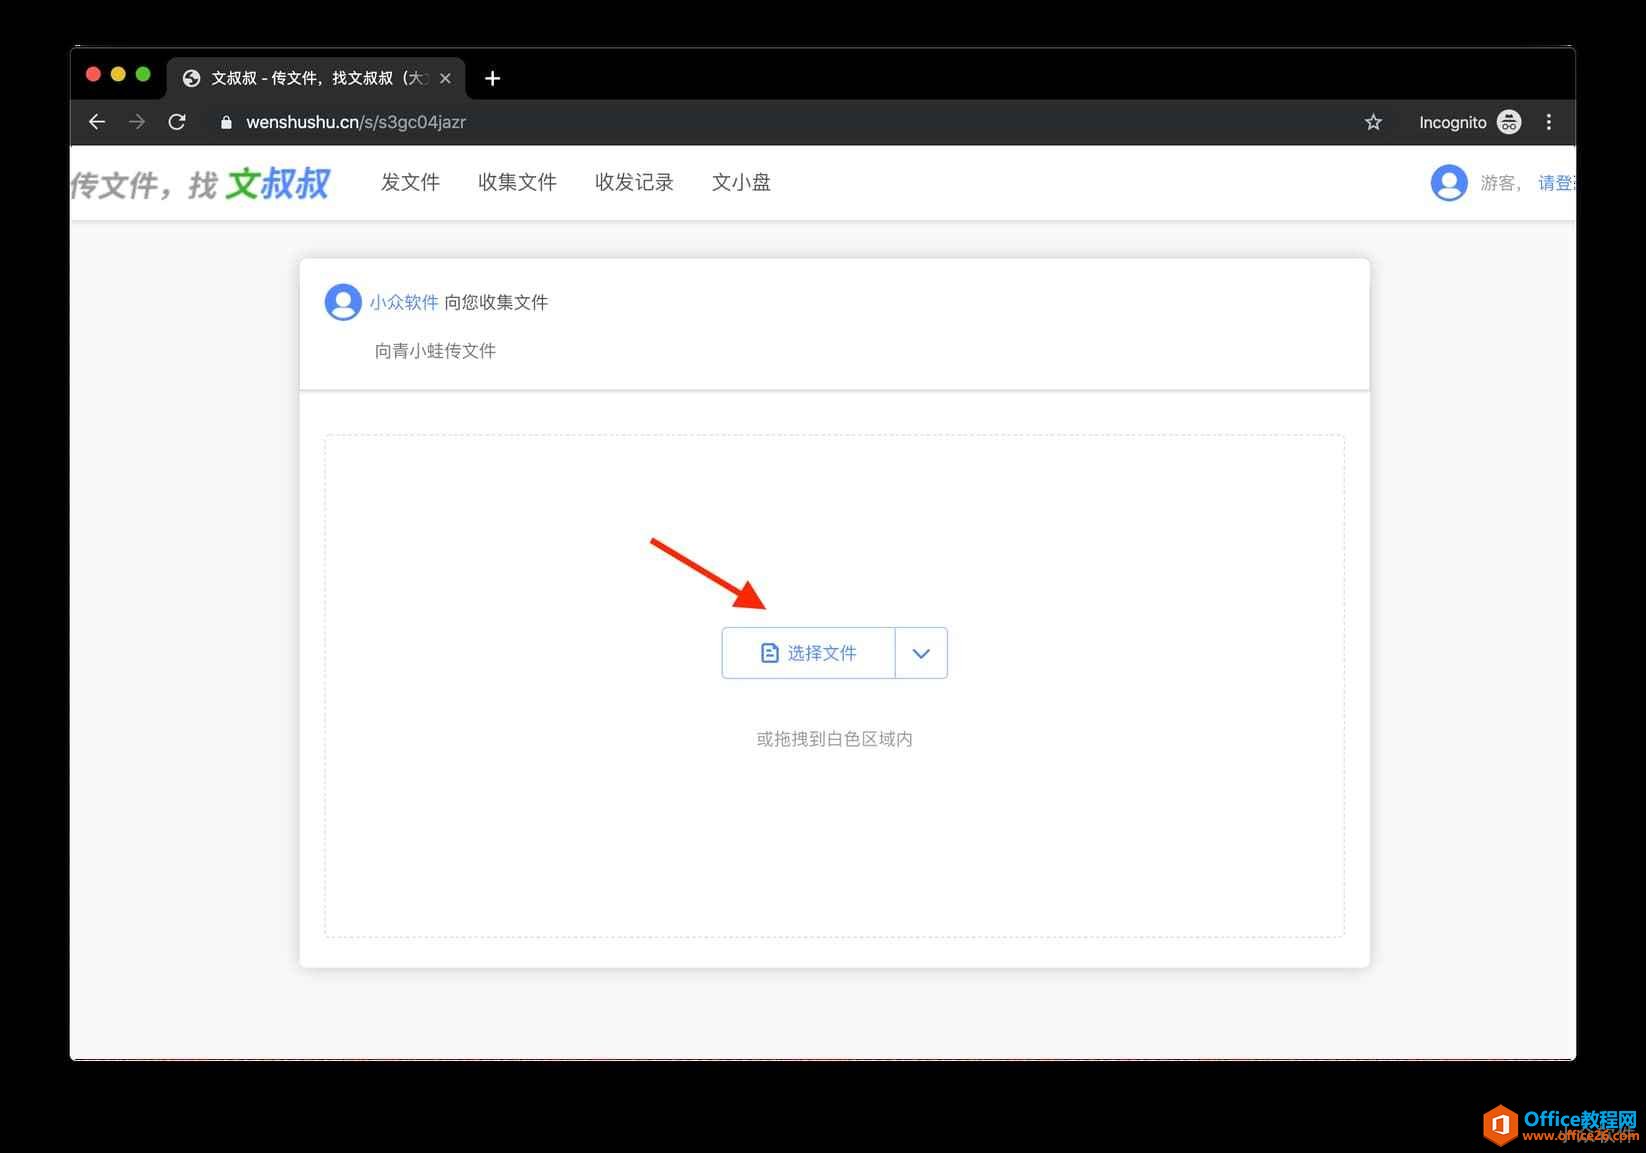Expand the dropdown arrow beside 选择文件

pos(921,653)
